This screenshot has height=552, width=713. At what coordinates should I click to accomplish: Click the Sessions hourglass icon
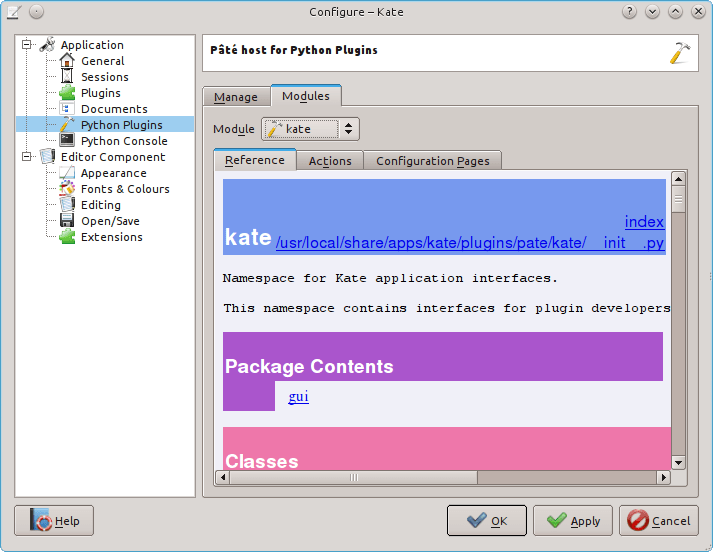coord(67,77)
